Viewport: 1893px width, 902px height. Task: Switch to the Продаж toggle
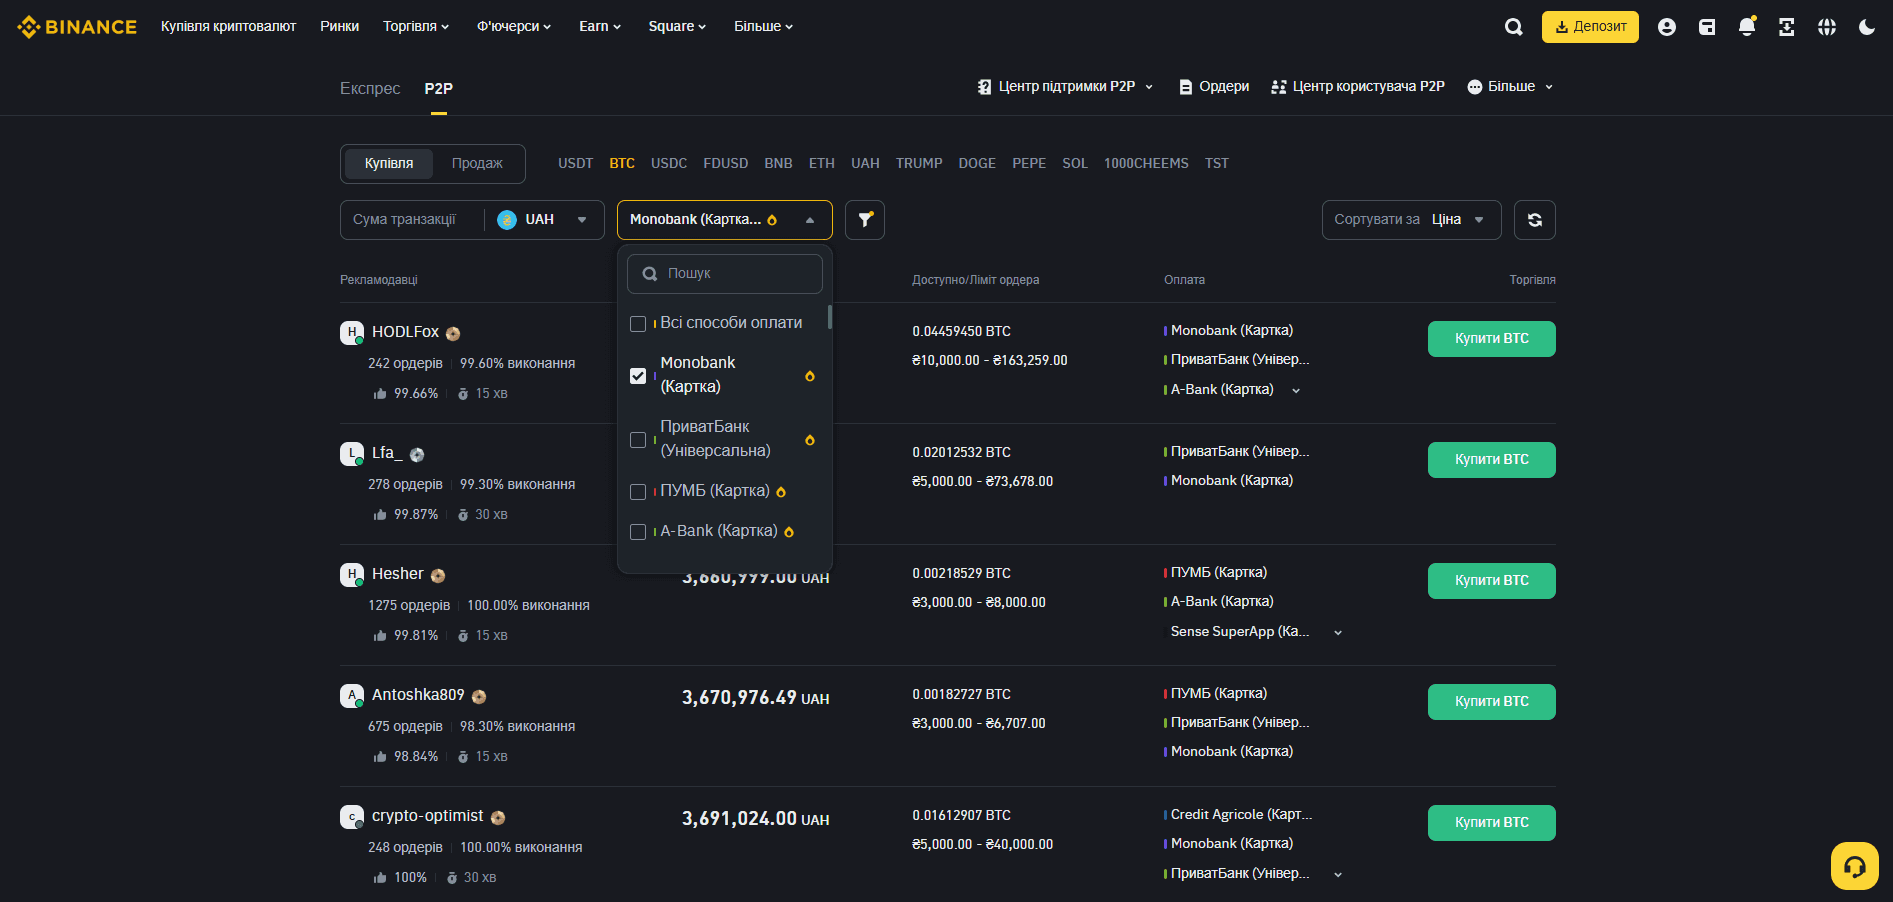[x=477, y=164]
